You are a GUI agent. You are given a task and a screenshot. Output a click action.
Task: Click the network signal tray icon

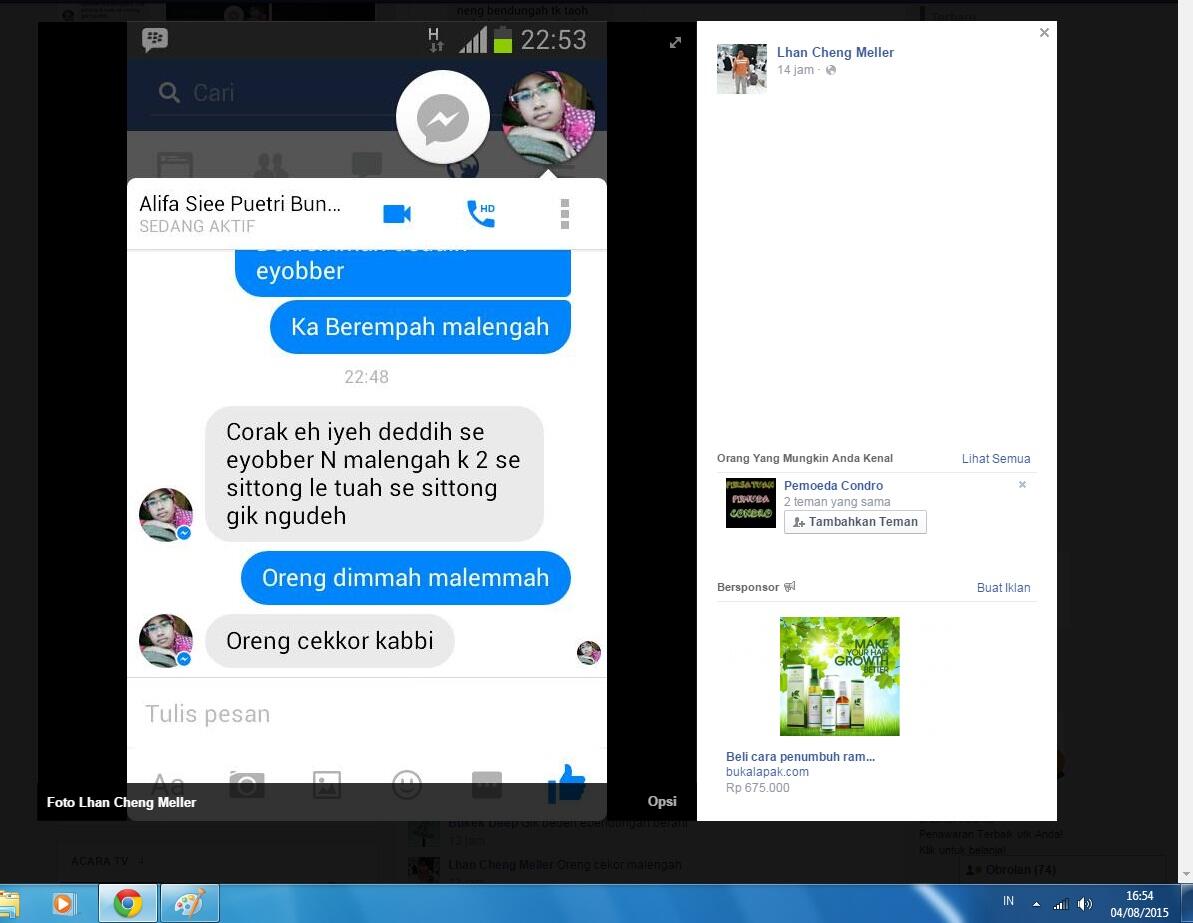click(1061, 904)
